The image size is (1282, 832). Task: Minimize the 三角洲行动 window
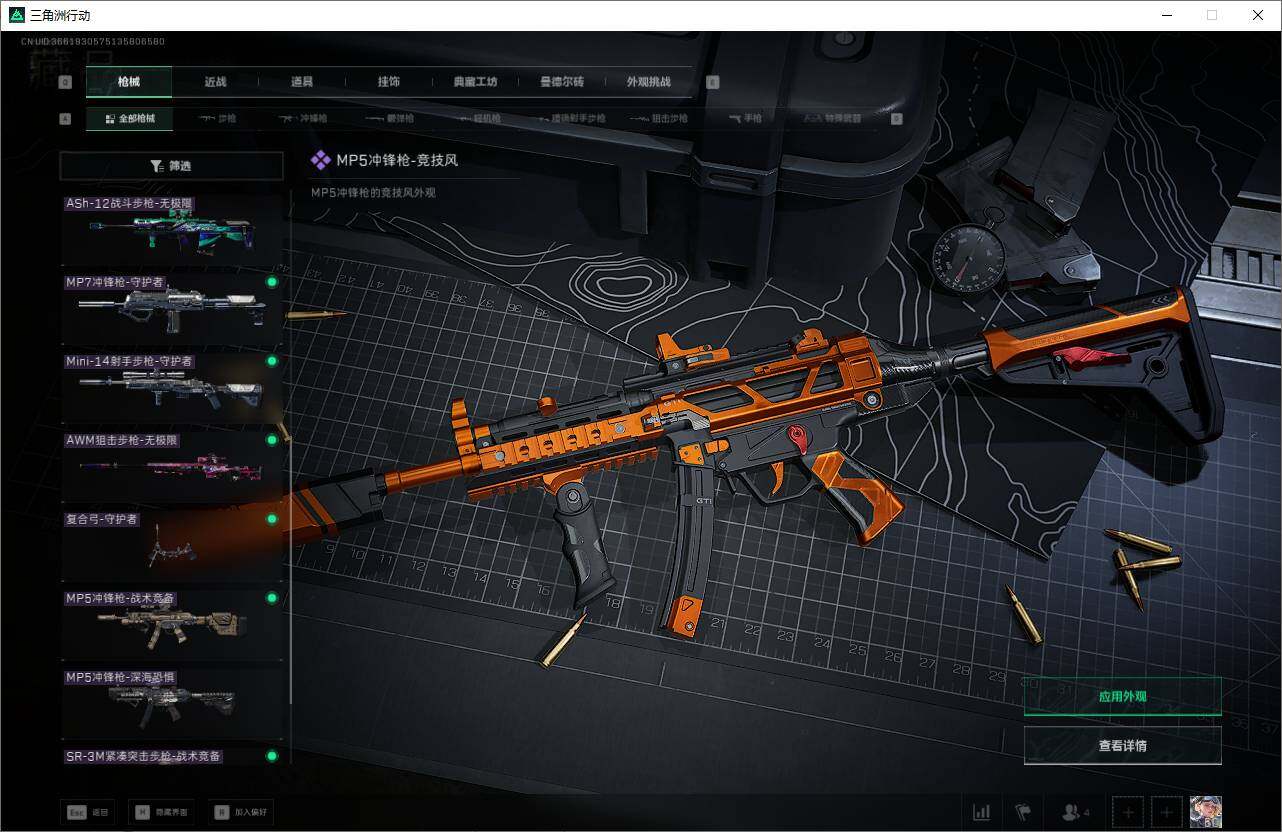[x=1166, y=15]
